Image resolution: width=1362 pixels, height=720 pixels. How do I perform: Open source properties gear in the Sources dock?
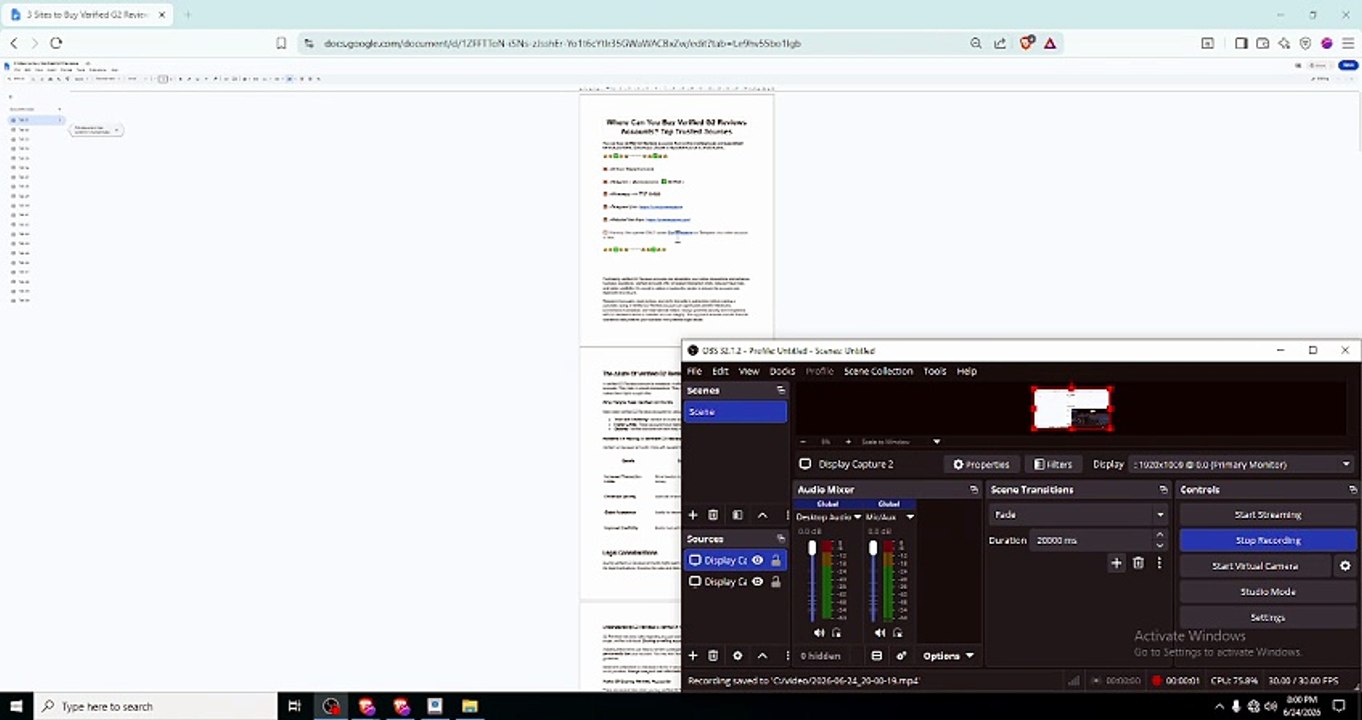tap(738, 656)
